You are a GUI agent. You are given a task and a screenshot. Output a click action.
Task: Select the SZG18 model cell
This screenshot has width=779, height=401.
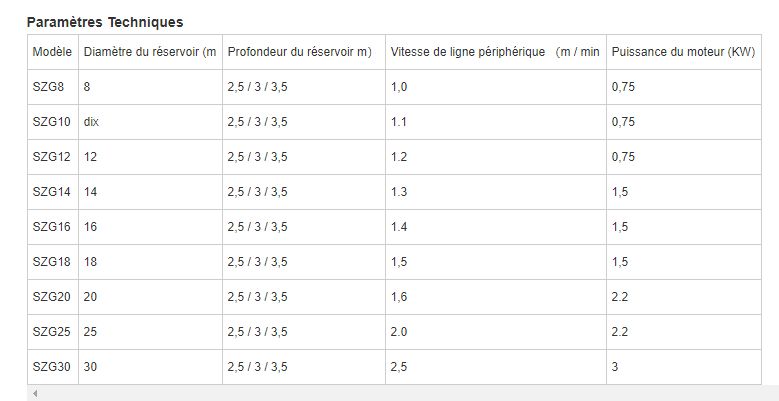(51, 262)
